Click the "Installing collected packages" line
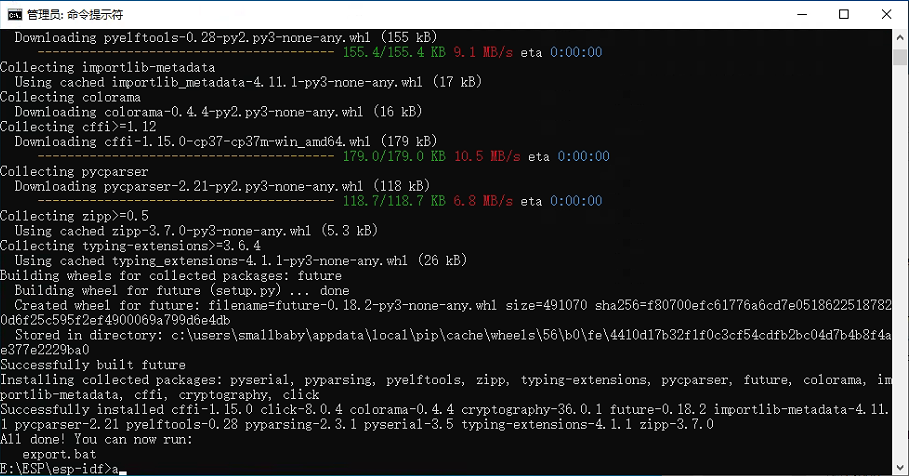The image size is (909, 476). (x=446, y=380)
